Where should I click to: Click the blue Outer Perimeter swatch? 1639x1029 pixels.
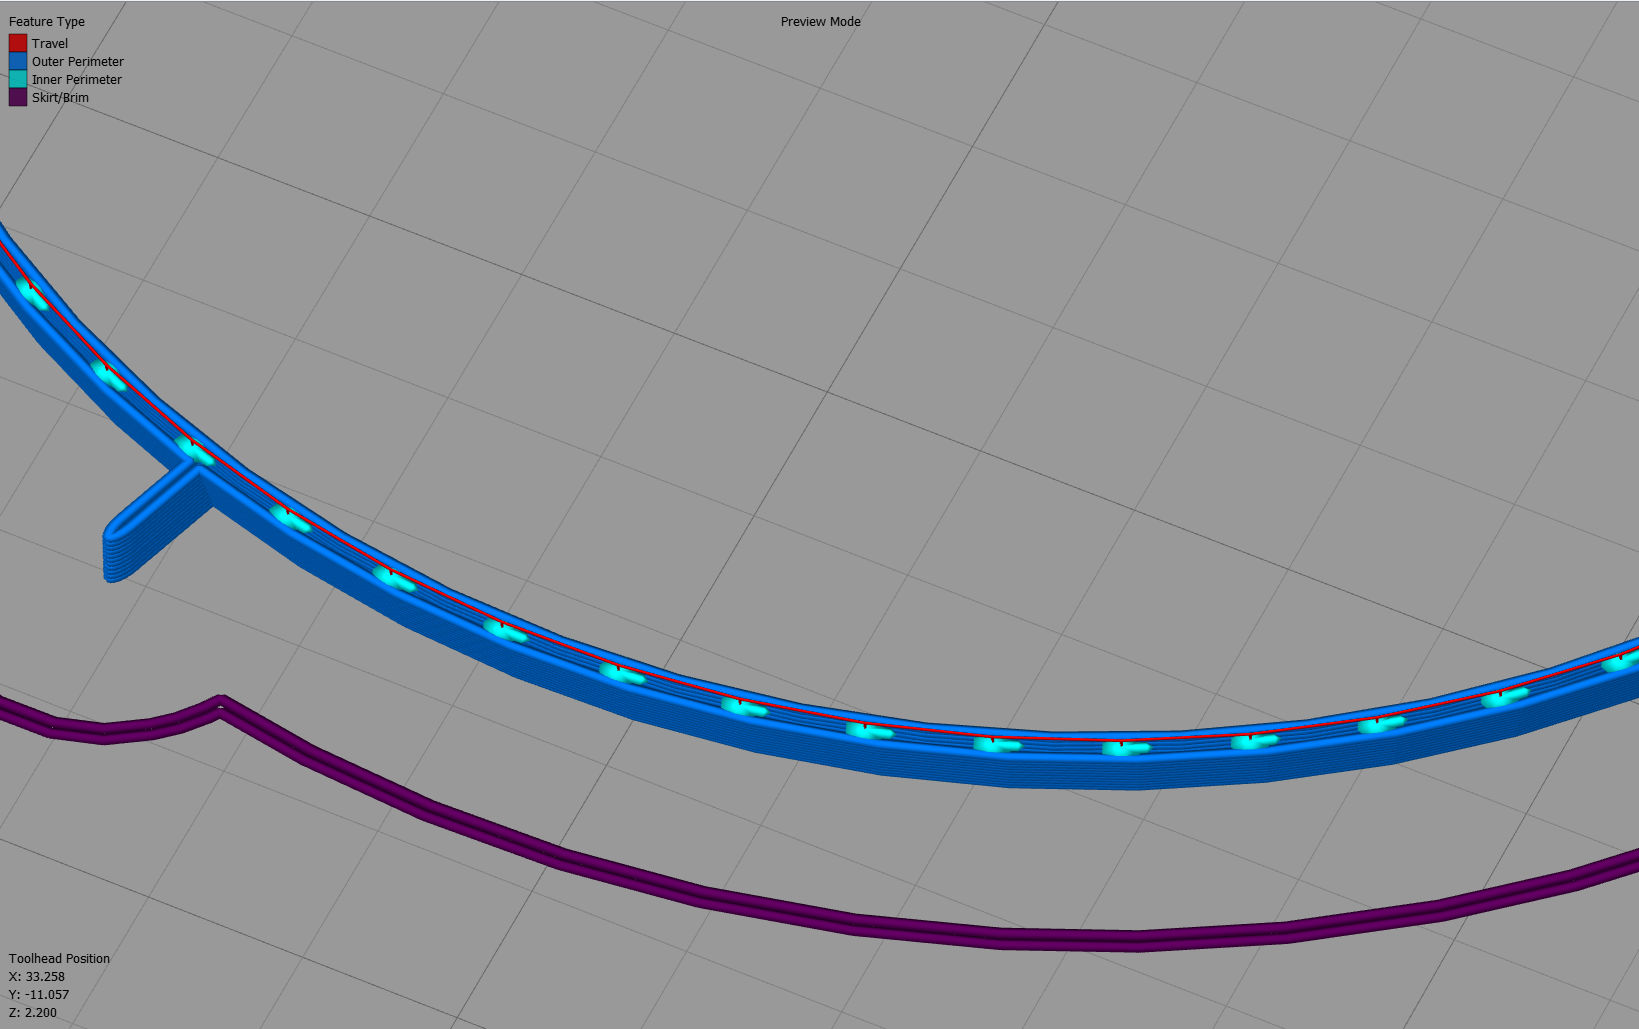[18, 61]
